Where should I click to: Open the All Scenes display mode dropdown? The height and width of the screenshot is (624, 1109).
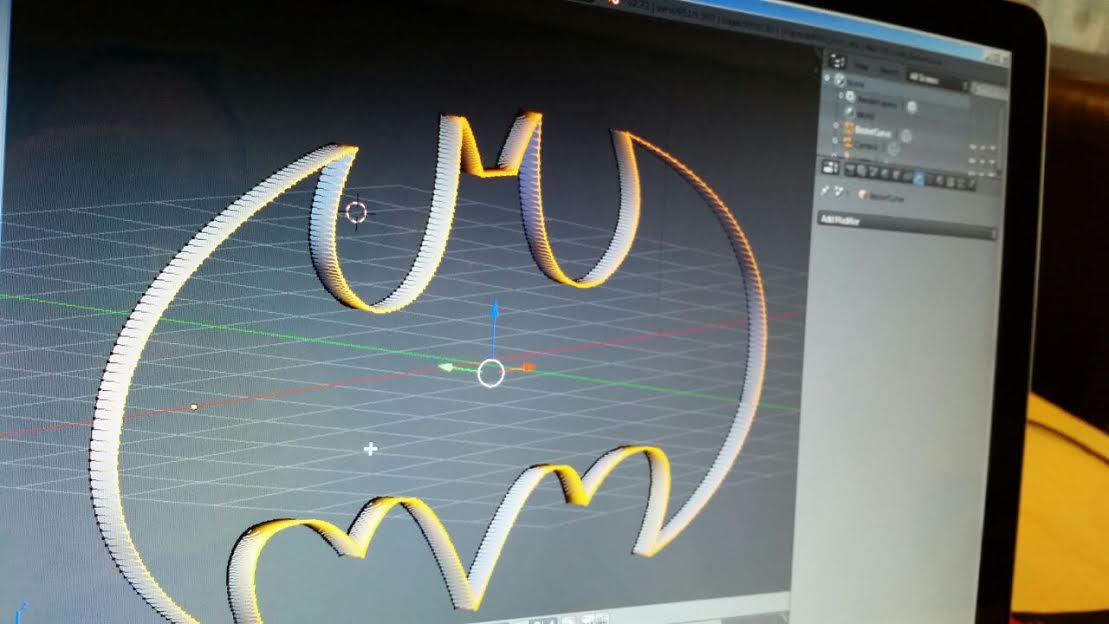click(936, 80)
